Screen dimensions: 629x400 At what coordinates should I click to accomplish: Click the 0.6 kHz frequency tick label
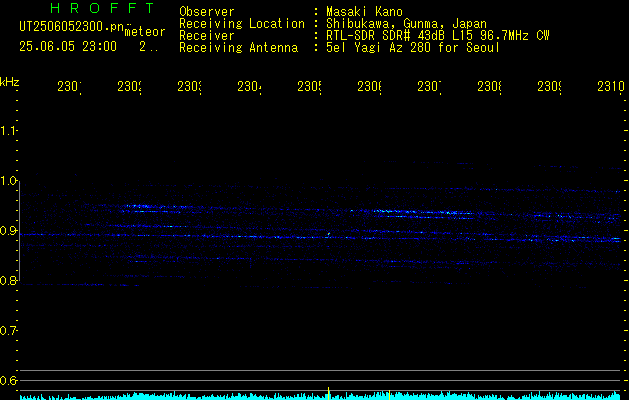9,380
